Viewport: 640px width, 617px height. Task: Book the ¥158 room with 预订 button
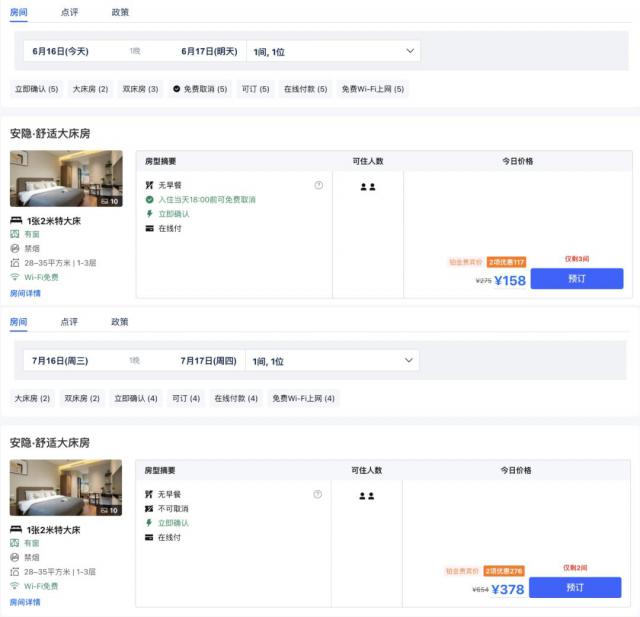coord(577,279)
